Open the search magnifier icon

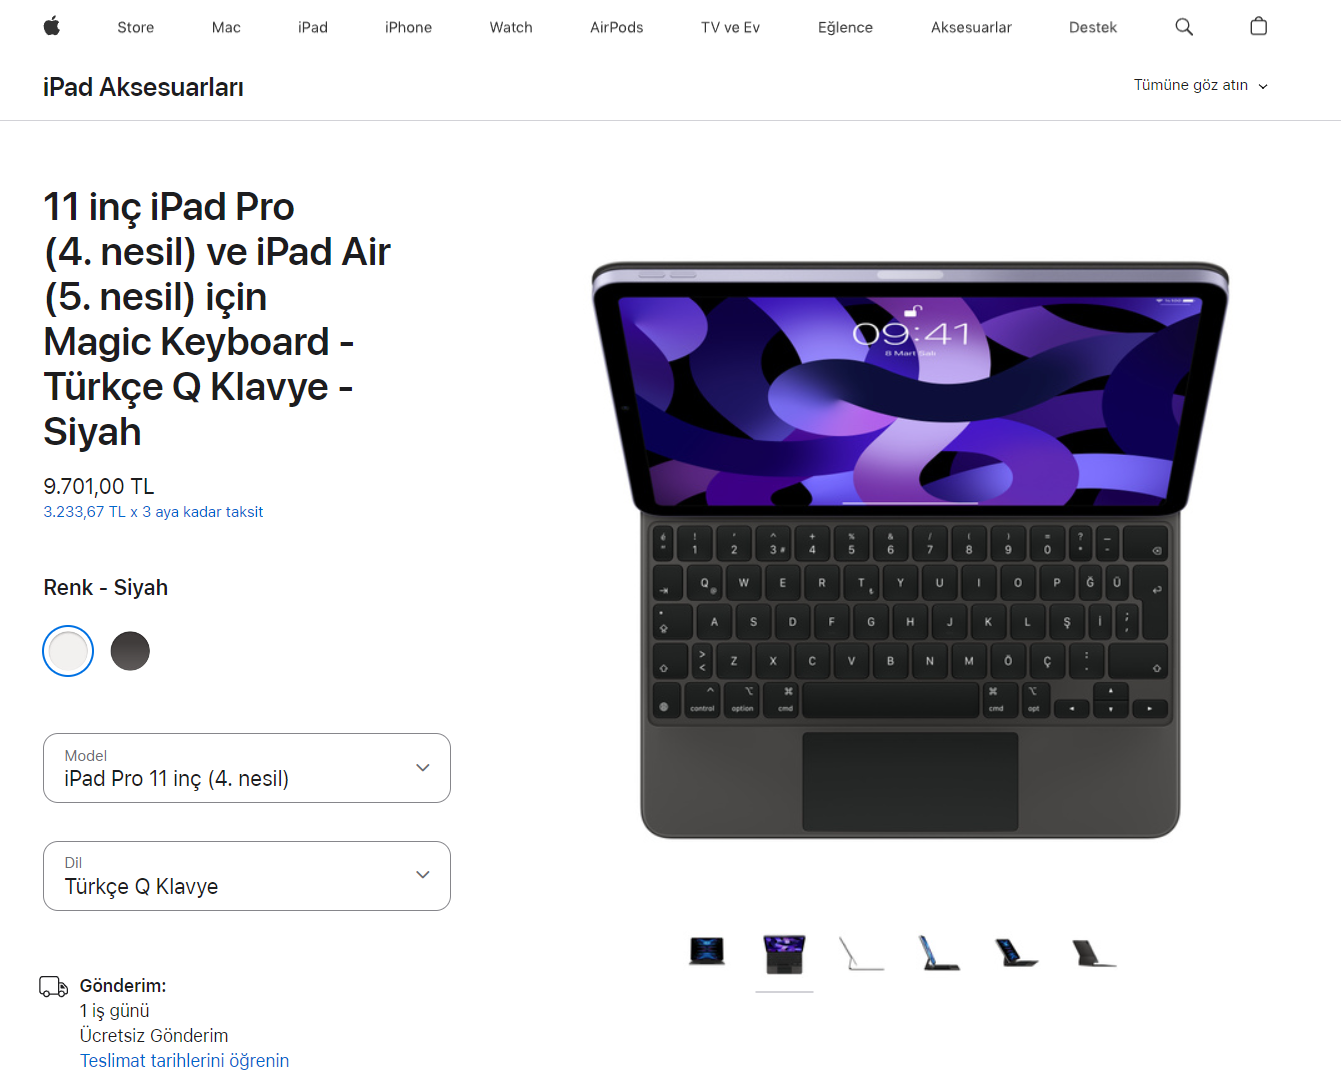(1184, 27)
